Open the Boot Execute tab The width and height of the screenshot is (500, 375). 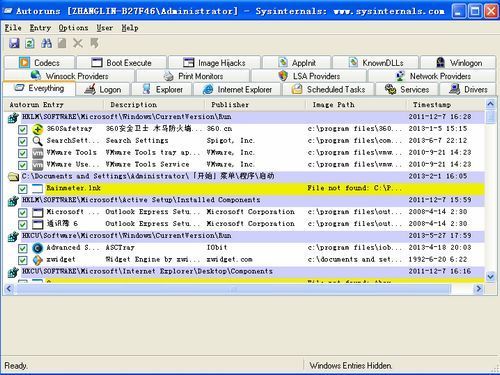click(122, 63)
